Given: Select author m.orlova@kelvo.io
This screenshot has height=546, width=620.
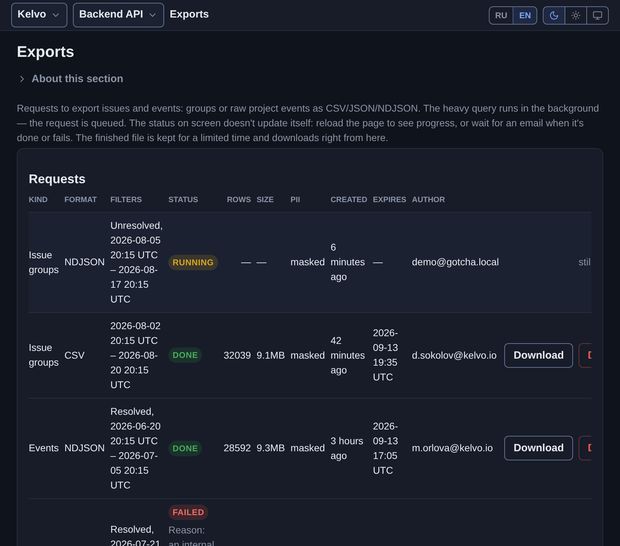Looking at the screenshot, I should point(452,448).
